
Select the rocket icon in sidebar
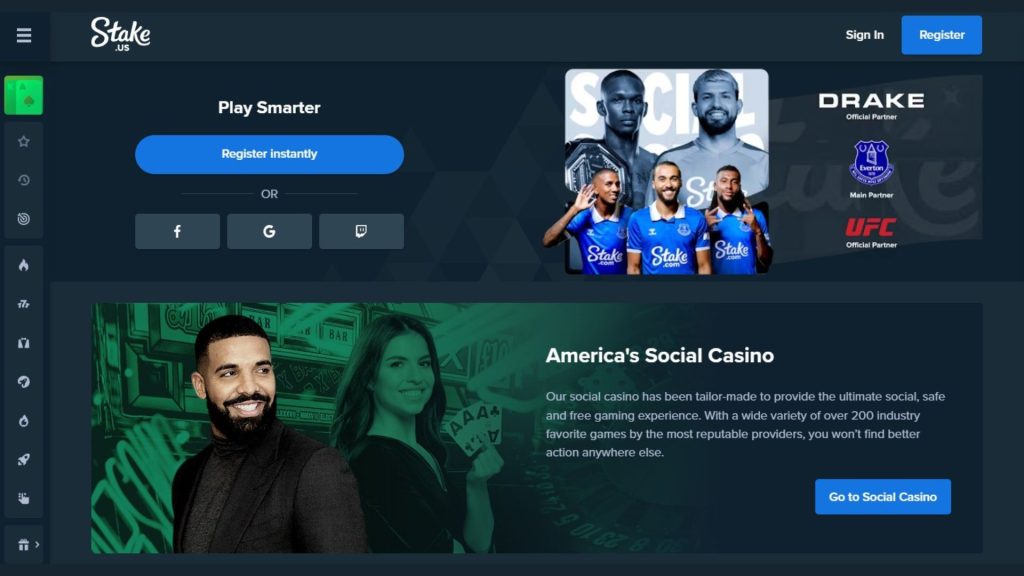point(24,460)
